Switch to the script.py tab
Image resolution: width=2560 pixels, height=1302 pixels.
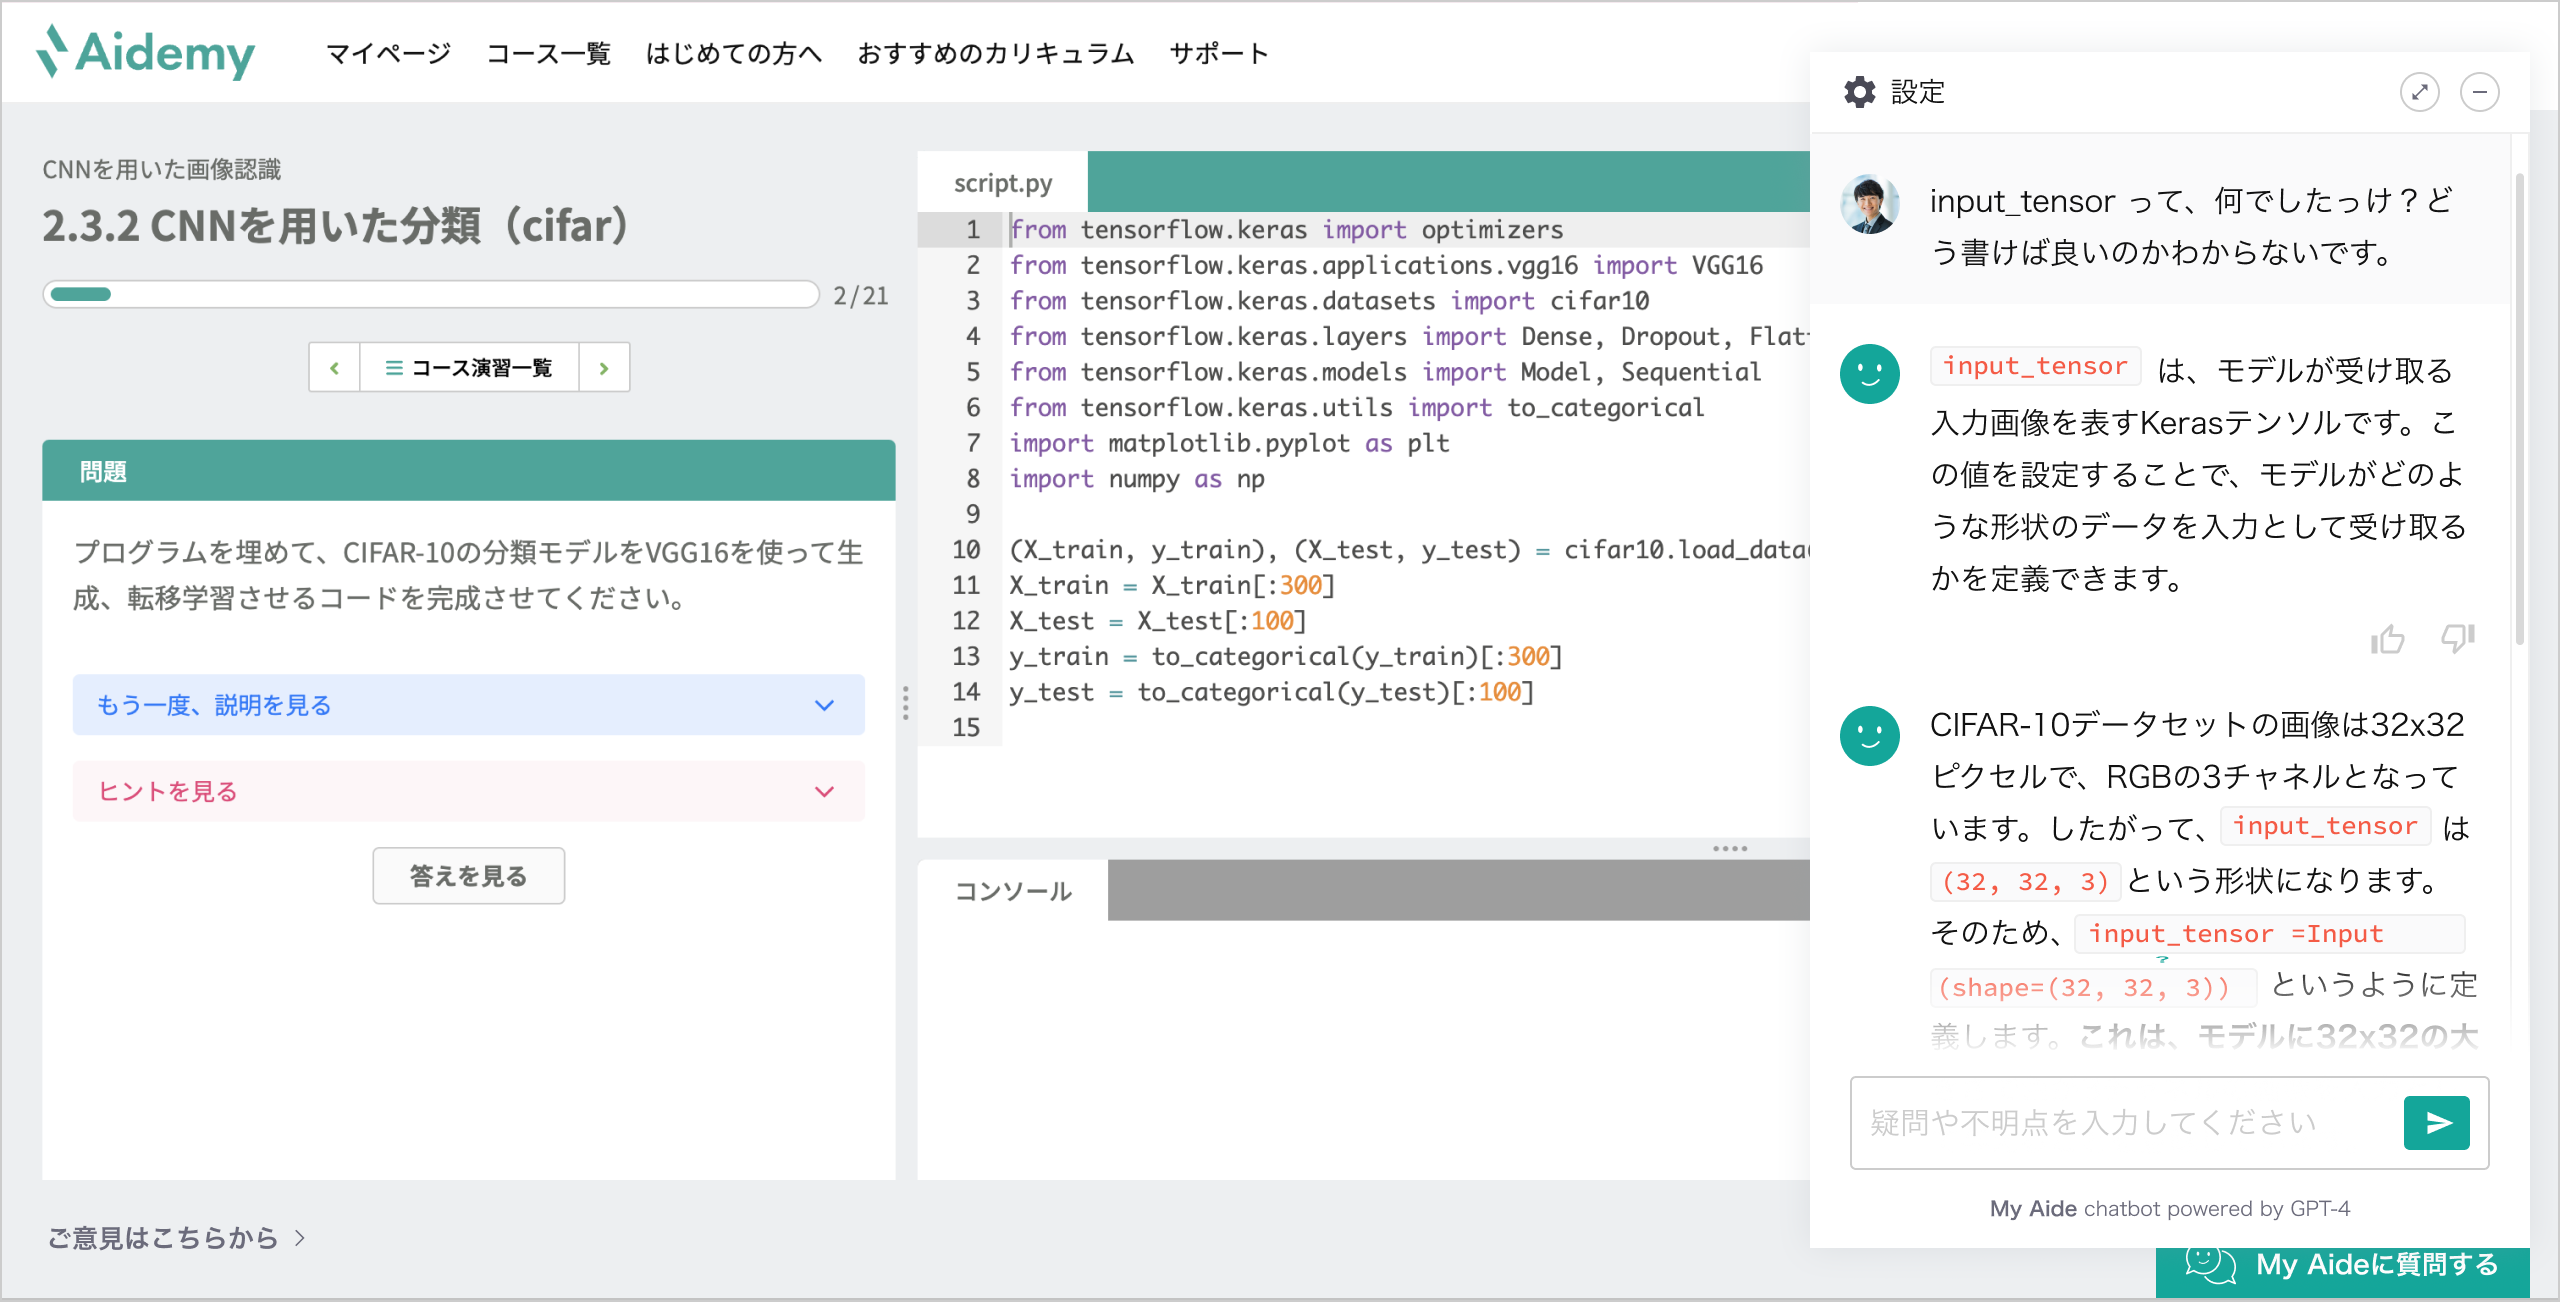click(x=1001, y=182)
